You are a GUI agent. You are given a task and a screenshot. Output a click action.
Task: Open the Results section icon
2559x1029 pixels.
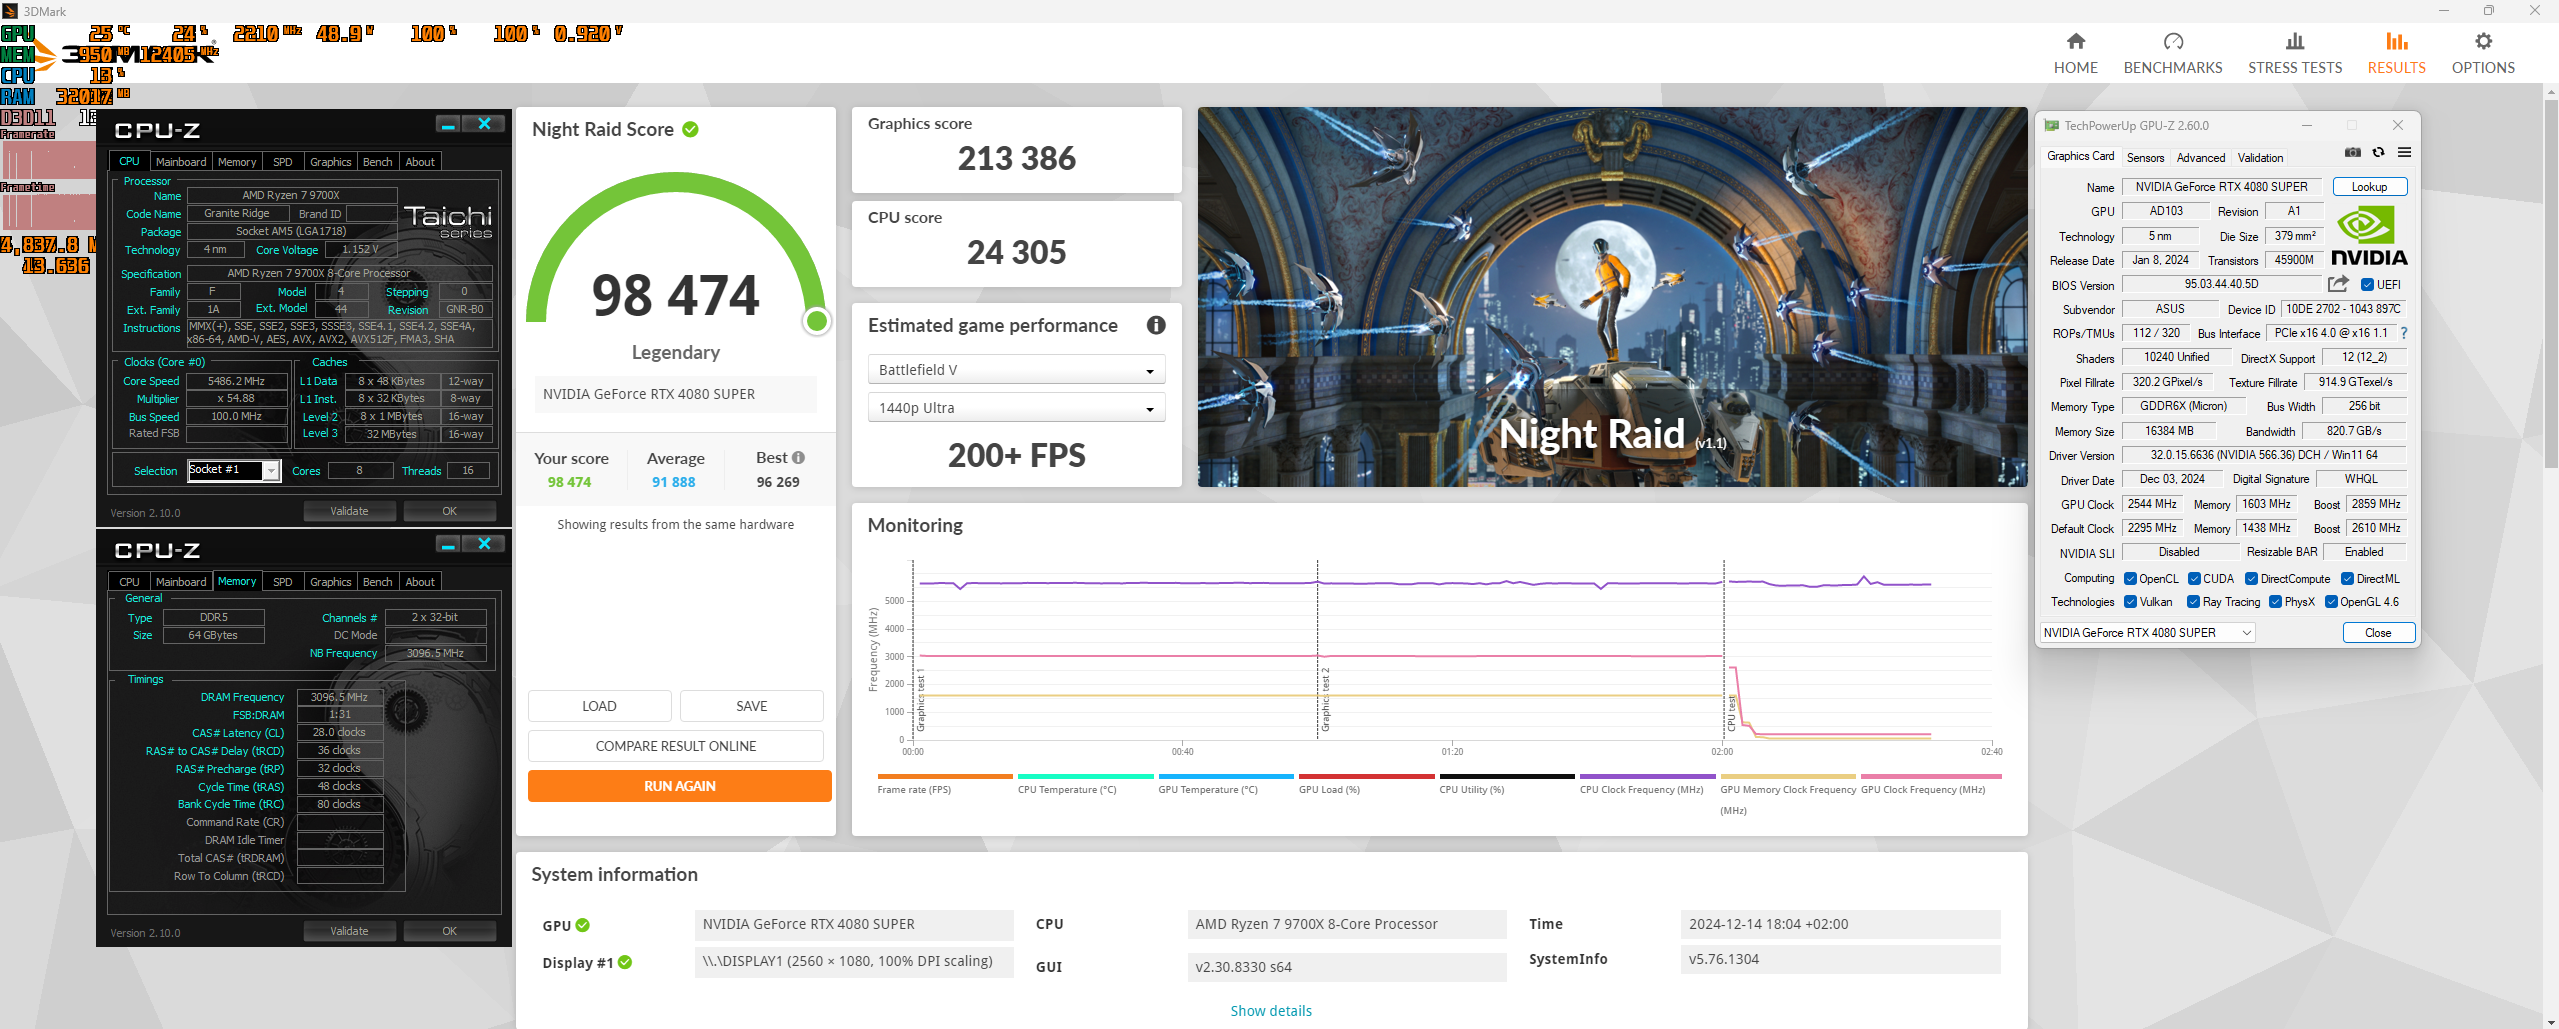tap(2396, 41)
